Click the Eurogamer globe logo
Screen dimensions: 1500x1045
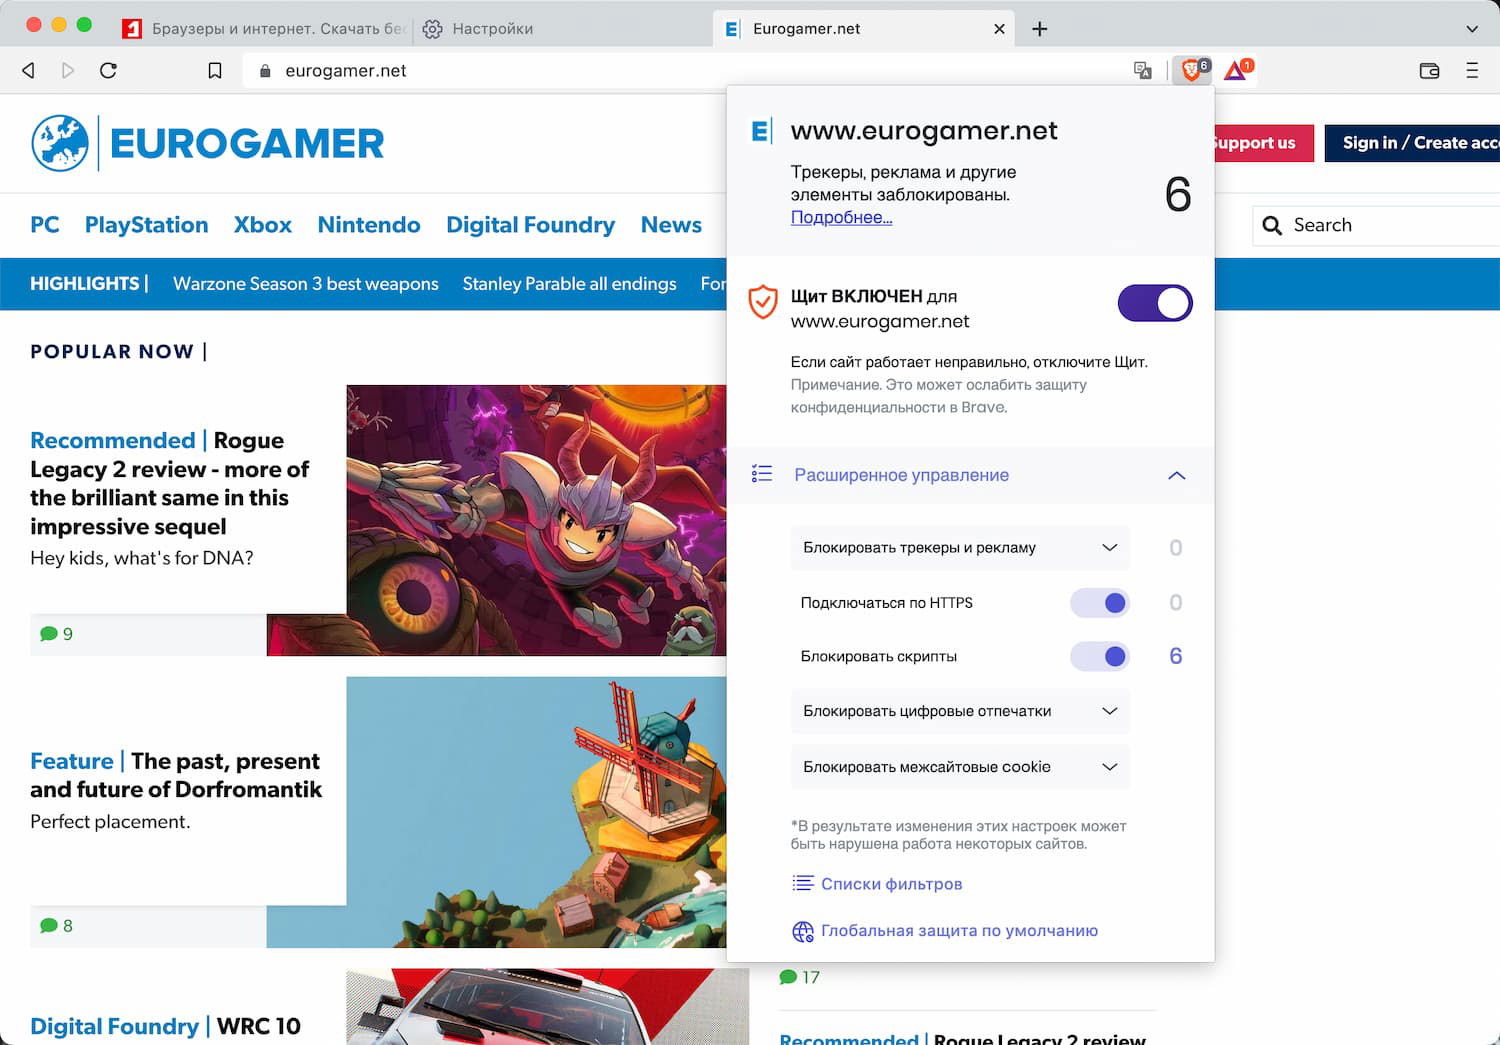coord(60,143)
